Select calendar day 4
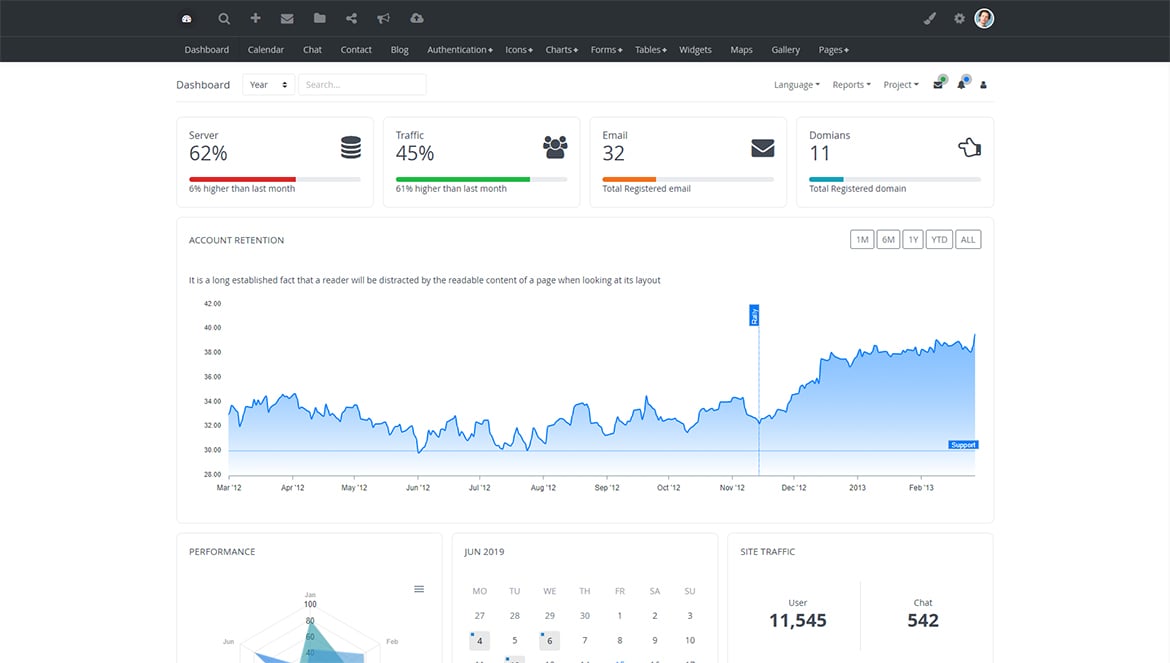The width and height of the screenshot is (1170, 663). (480, 641)
